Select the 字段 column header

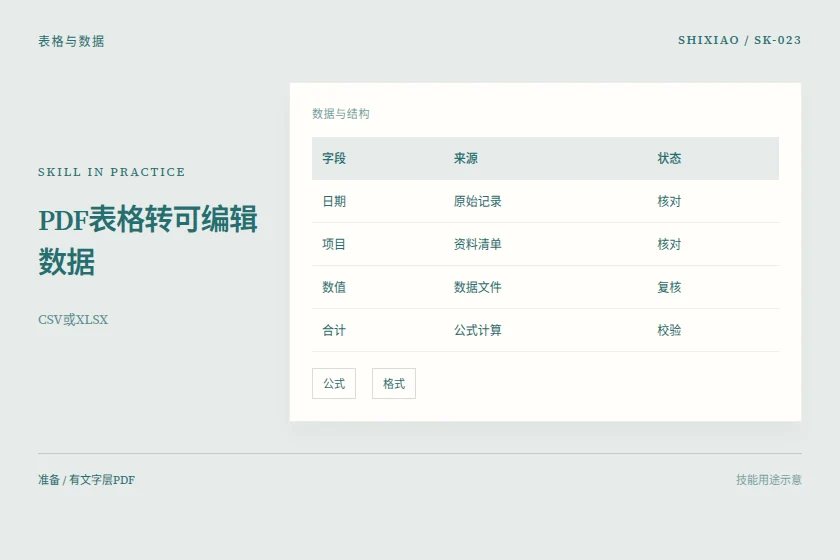[334, 159]
